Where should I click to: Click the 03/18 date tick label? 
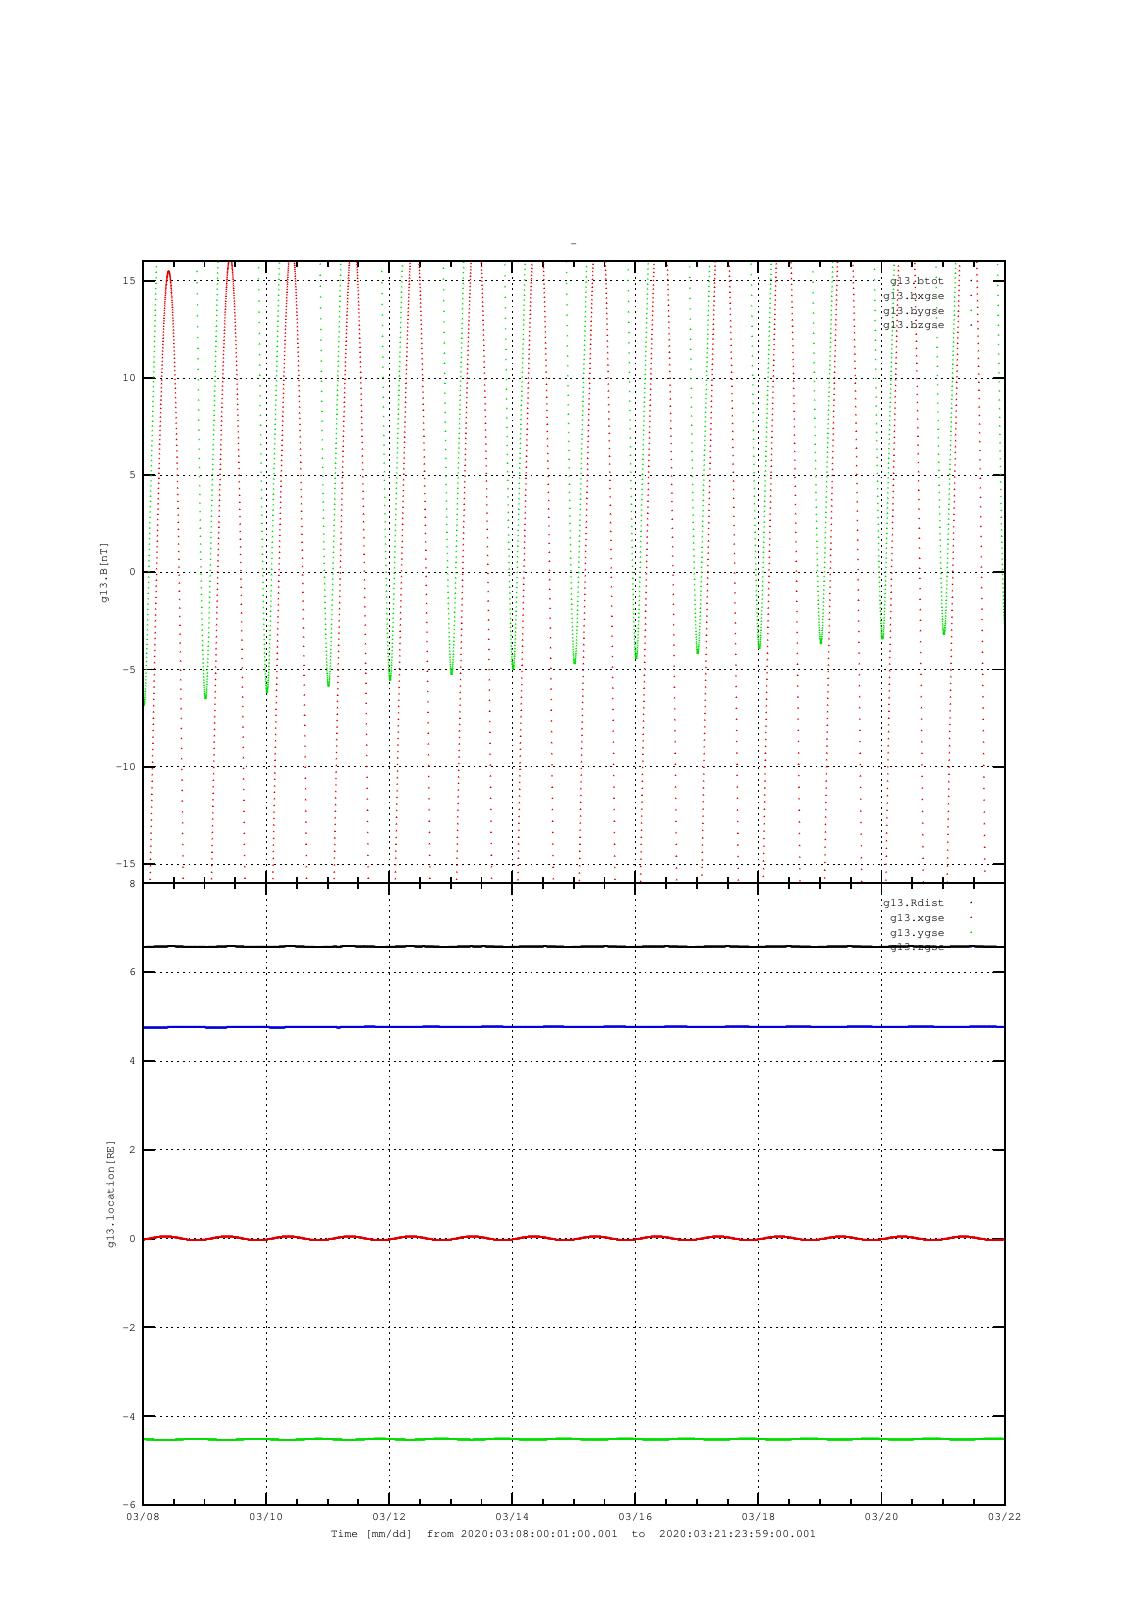tap(758, 1517)
